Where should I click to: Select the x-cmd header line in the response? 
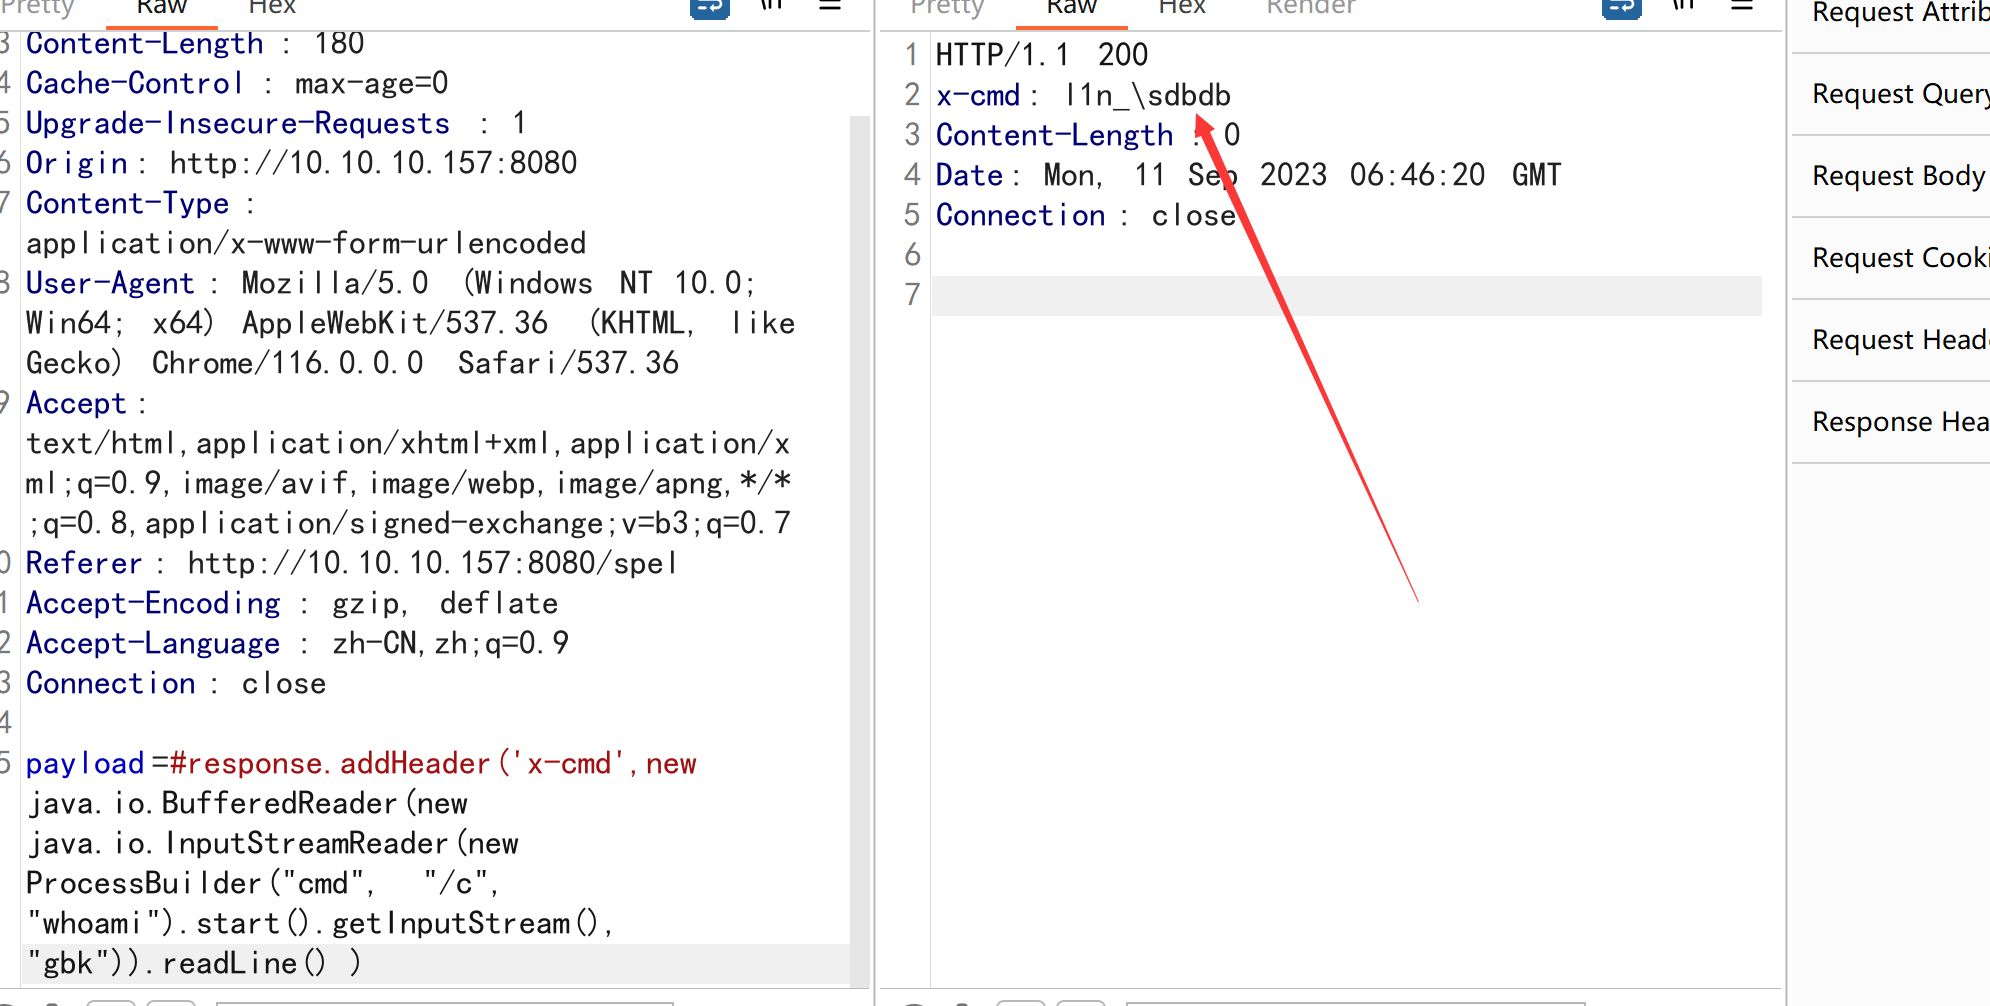point(1080,95)
